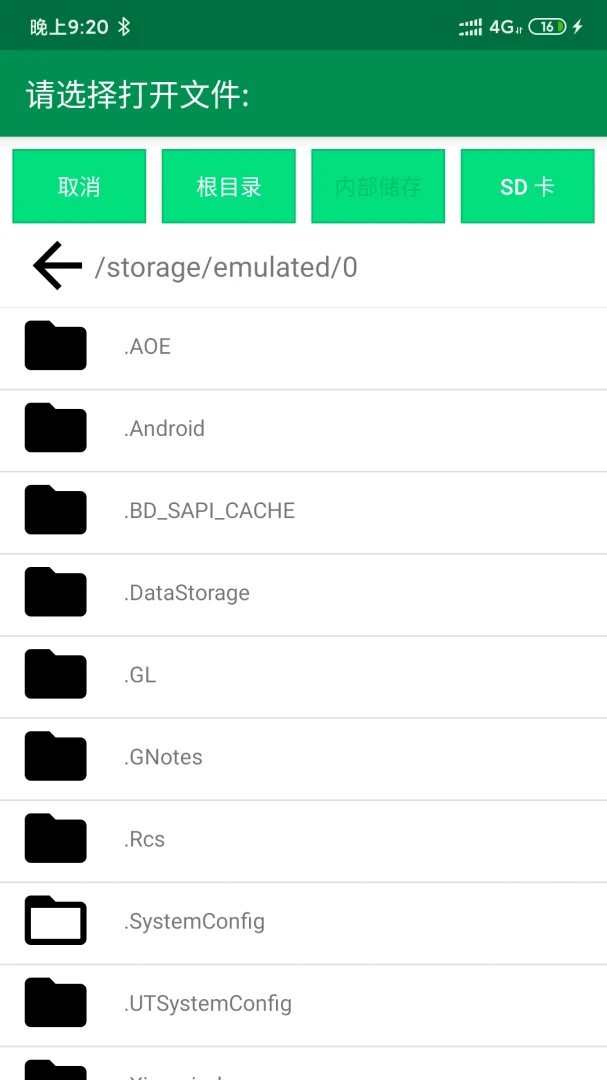Viewport: 607px width, 1080px height.
Task: Click the /storage/emulated/0 path text
Action: click(226, 268)
